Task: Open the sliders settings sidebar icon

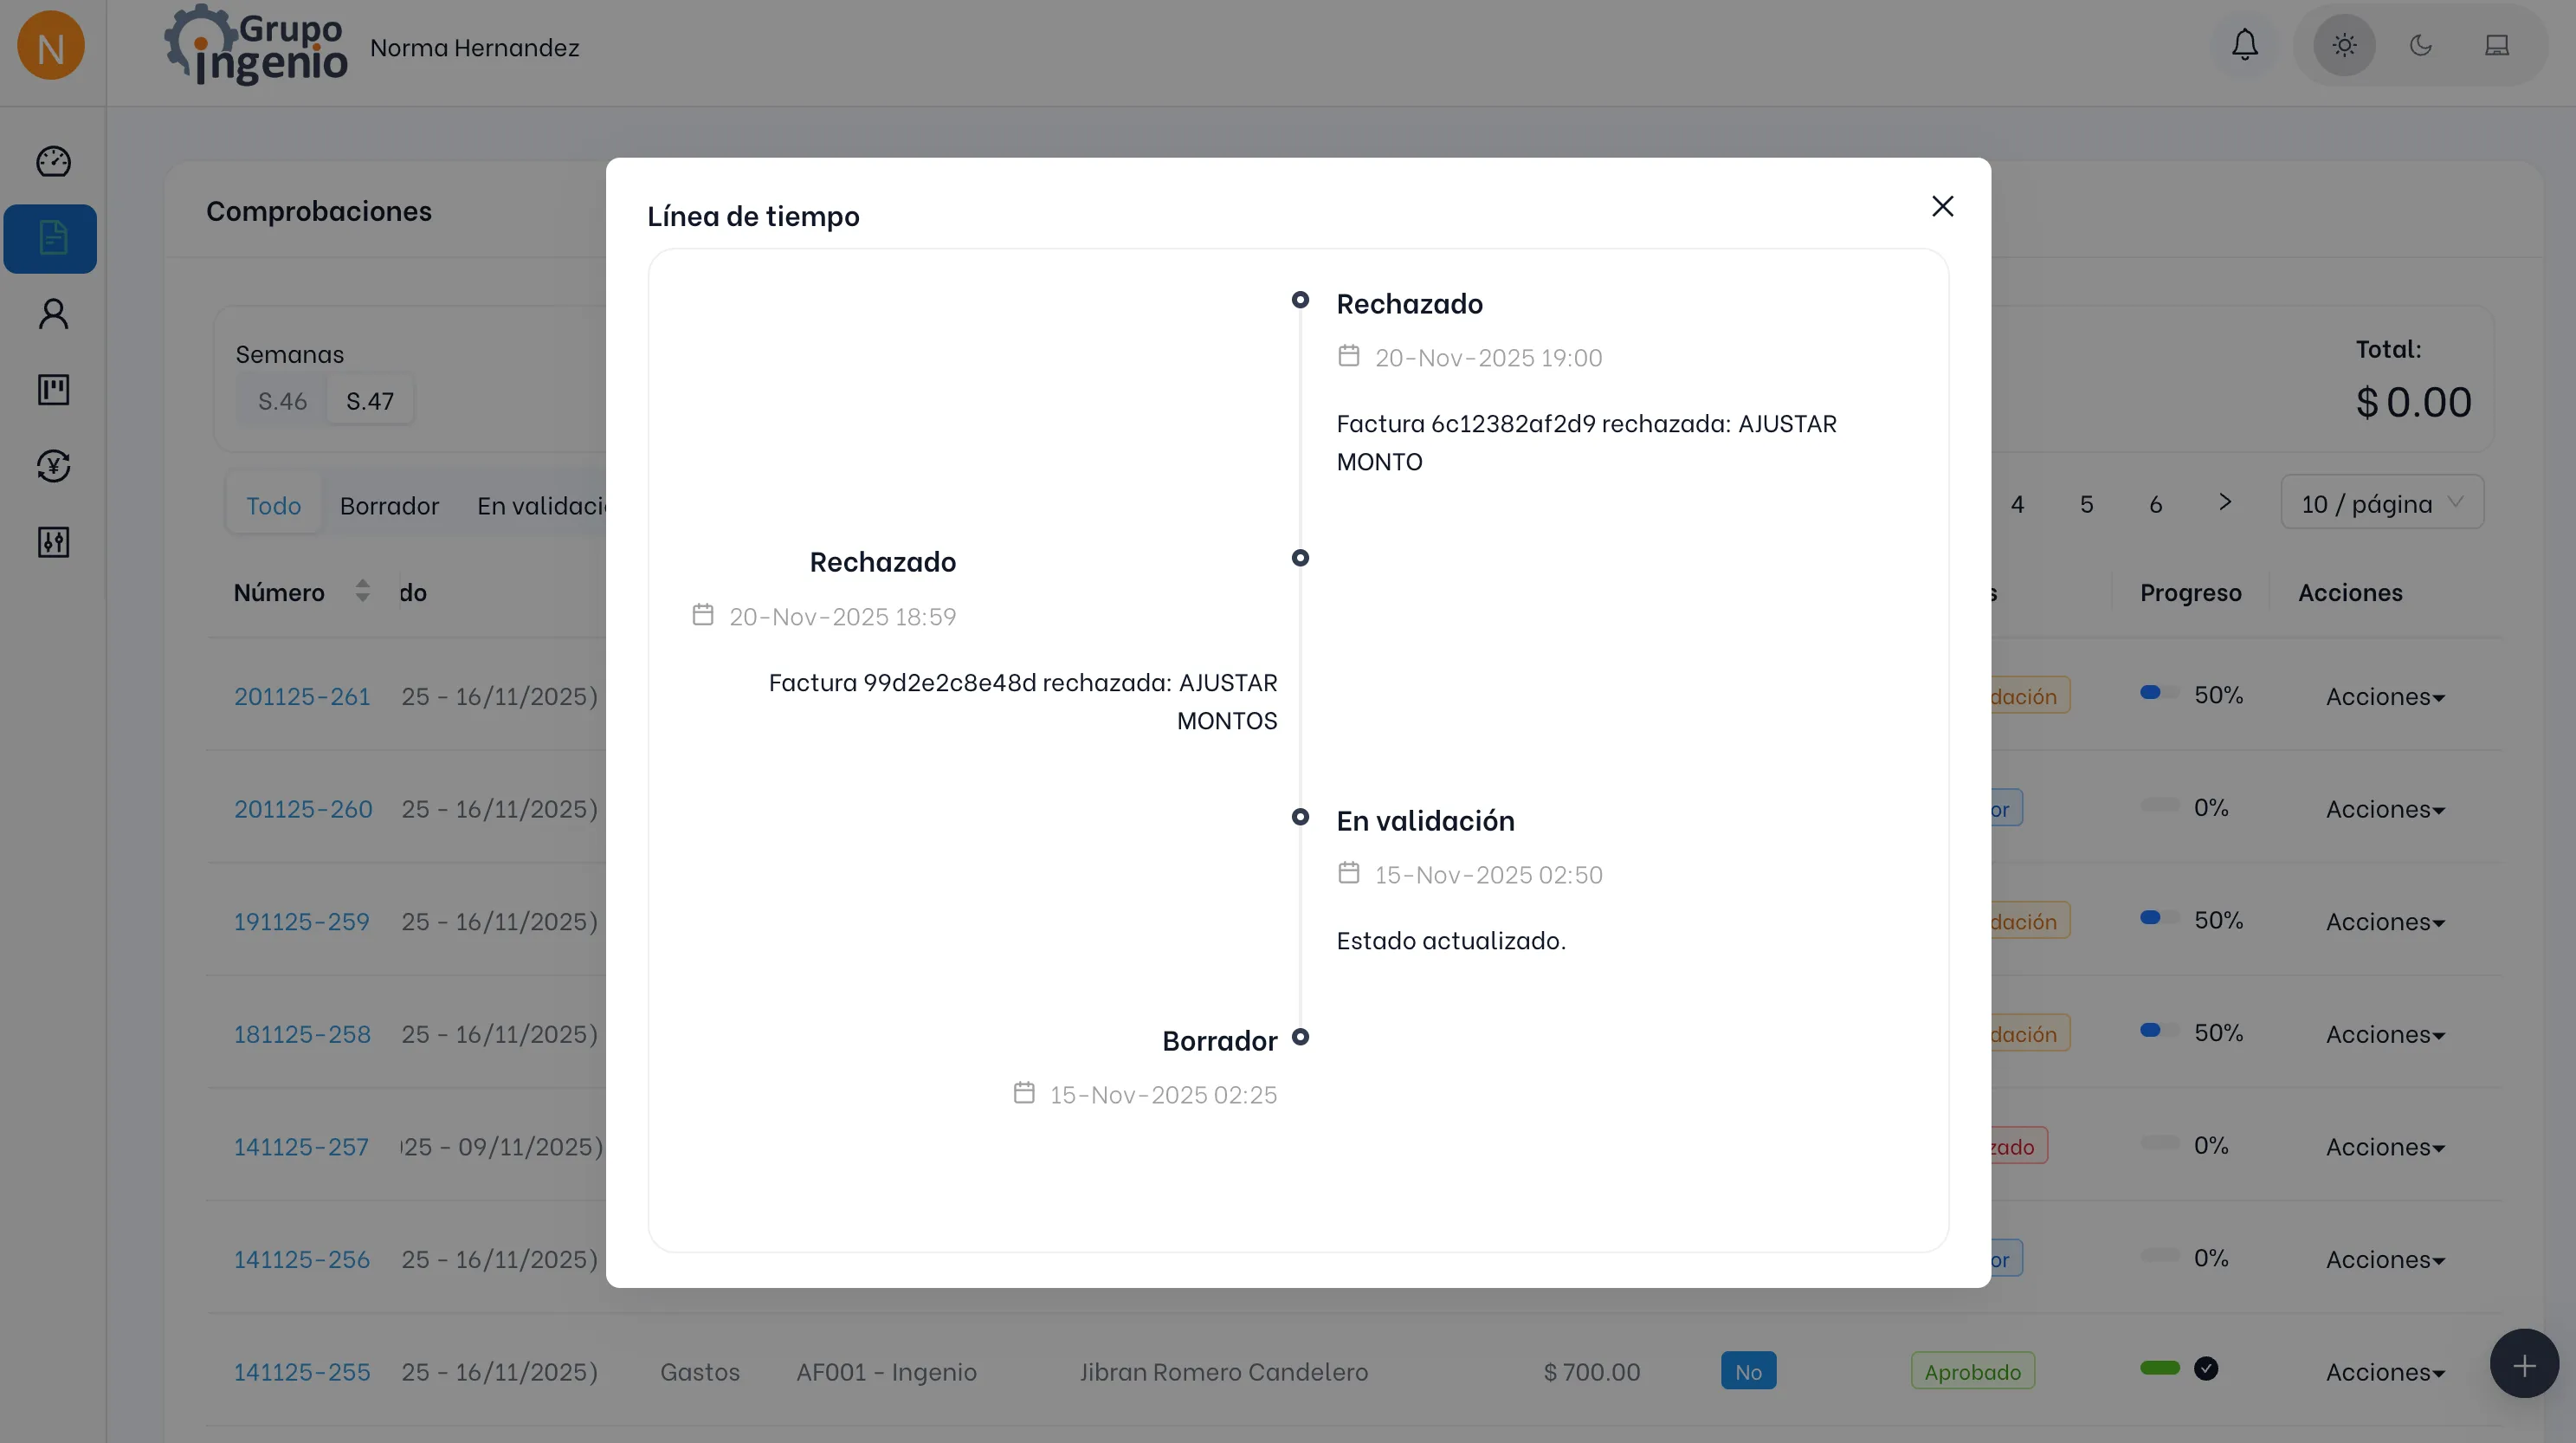Action: point(53,542)
